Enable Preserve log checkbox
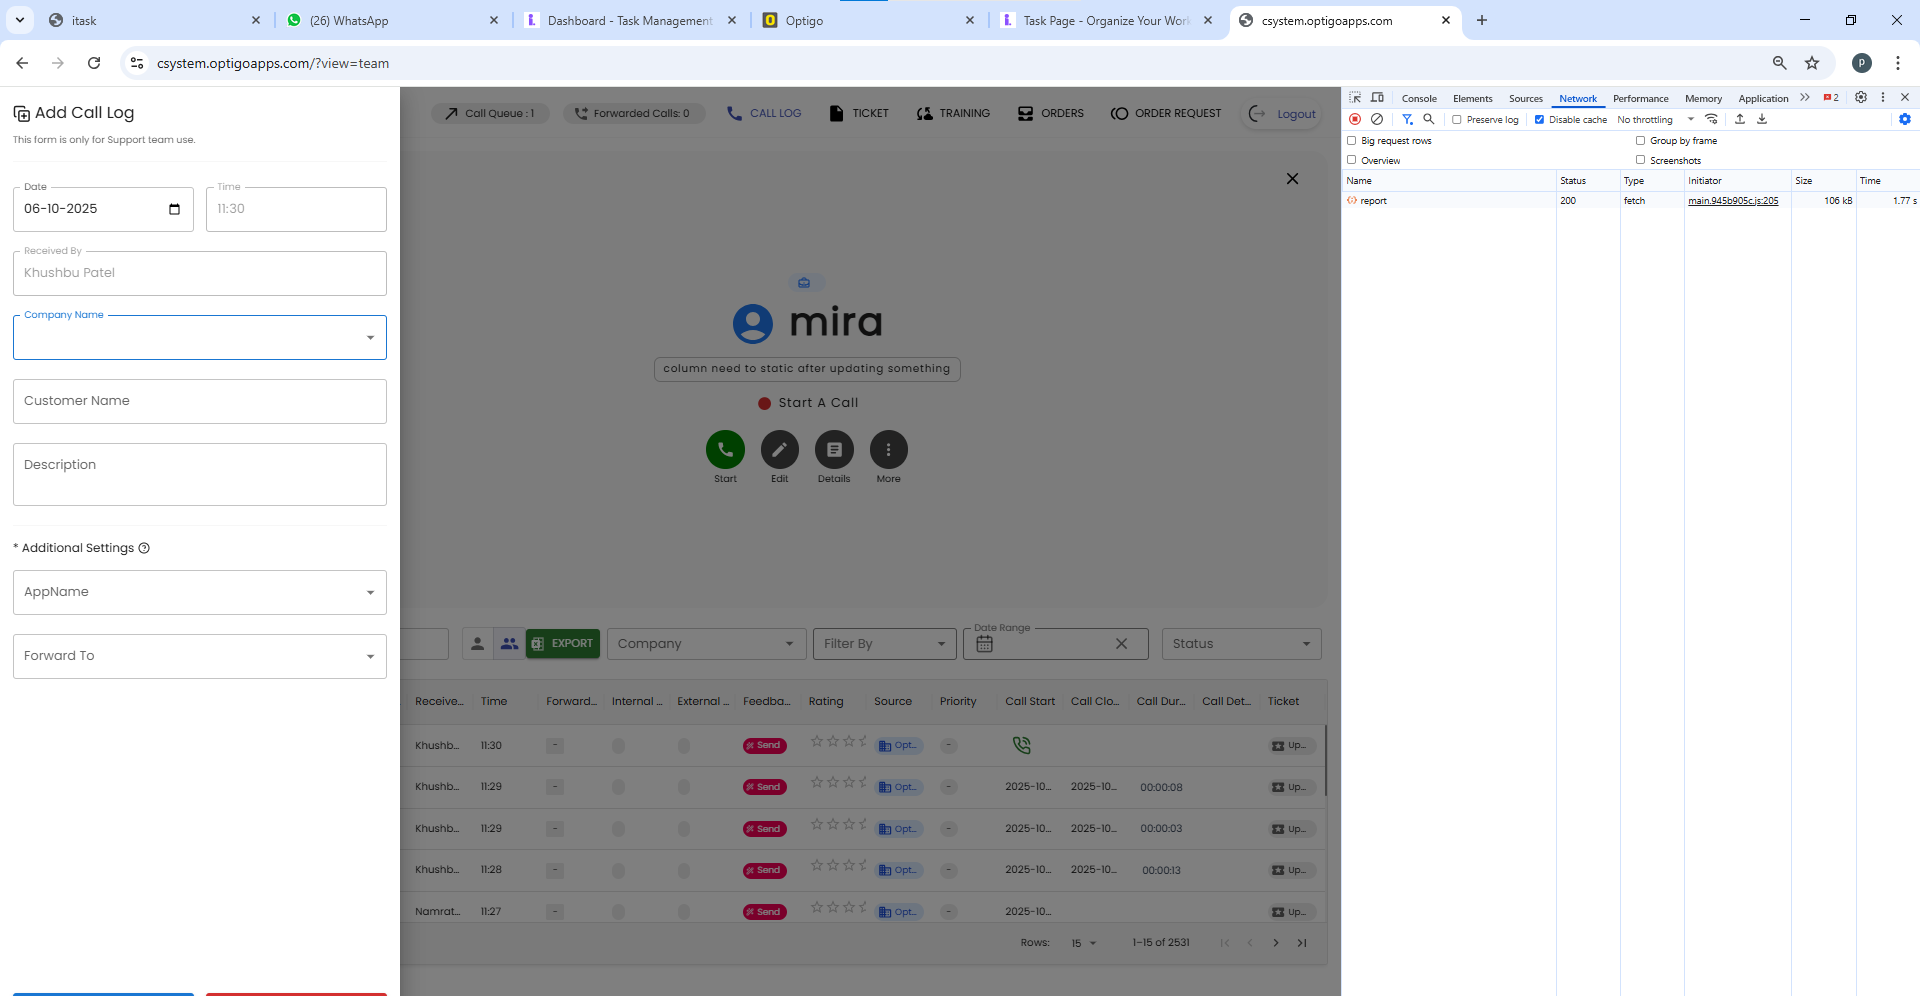Viewport: 1920px width, 996px height. (x=1457, y=120)
